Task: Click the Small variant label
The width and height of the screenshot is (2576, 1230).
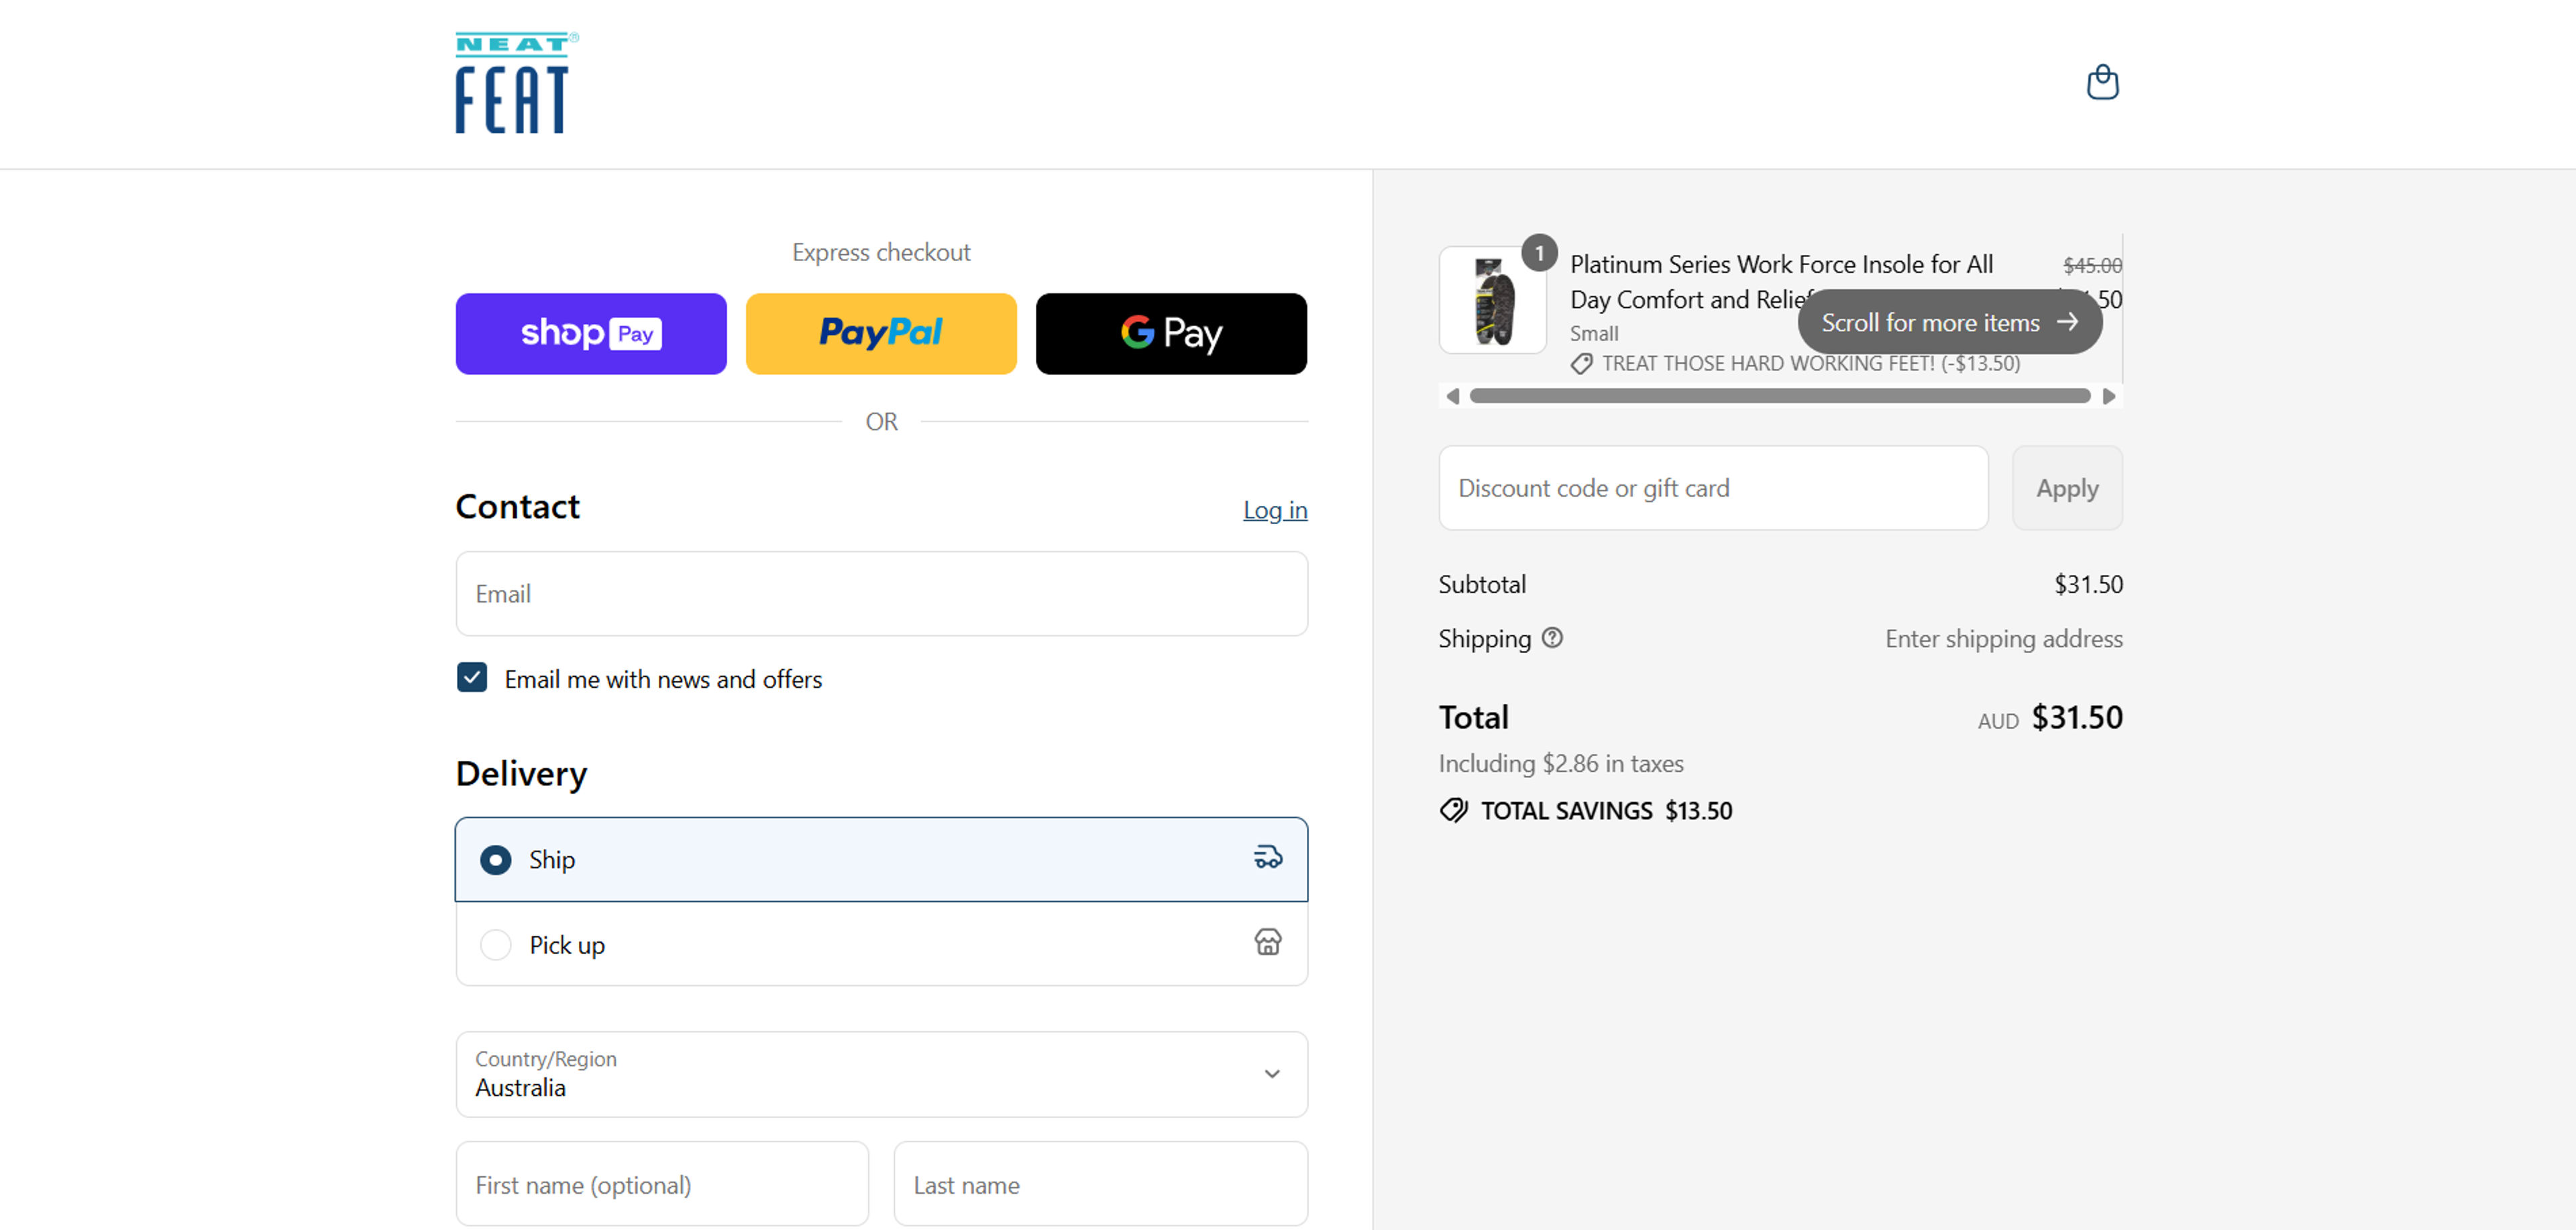Action: [x=1594, y=334]
